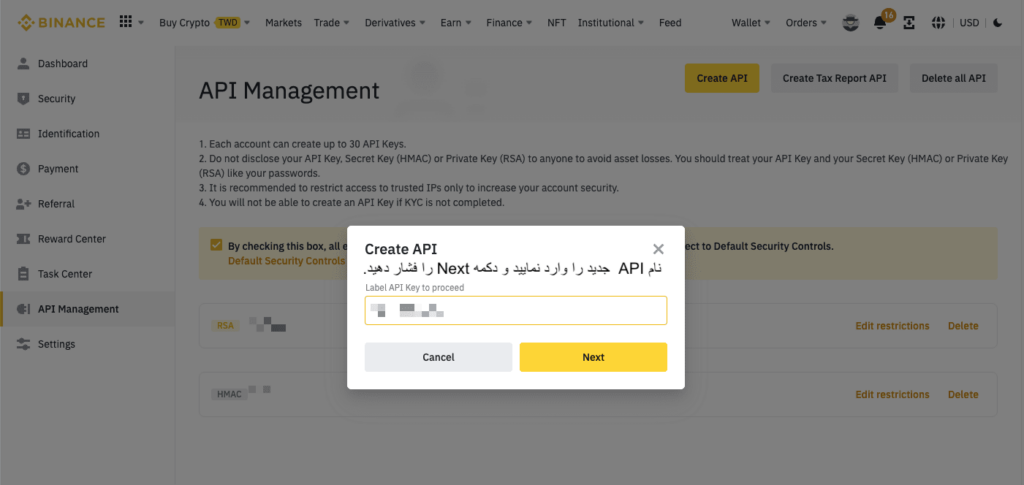The image size is (1024, 485).
Task: Open the apps grid icon
Action: point(126,22)
